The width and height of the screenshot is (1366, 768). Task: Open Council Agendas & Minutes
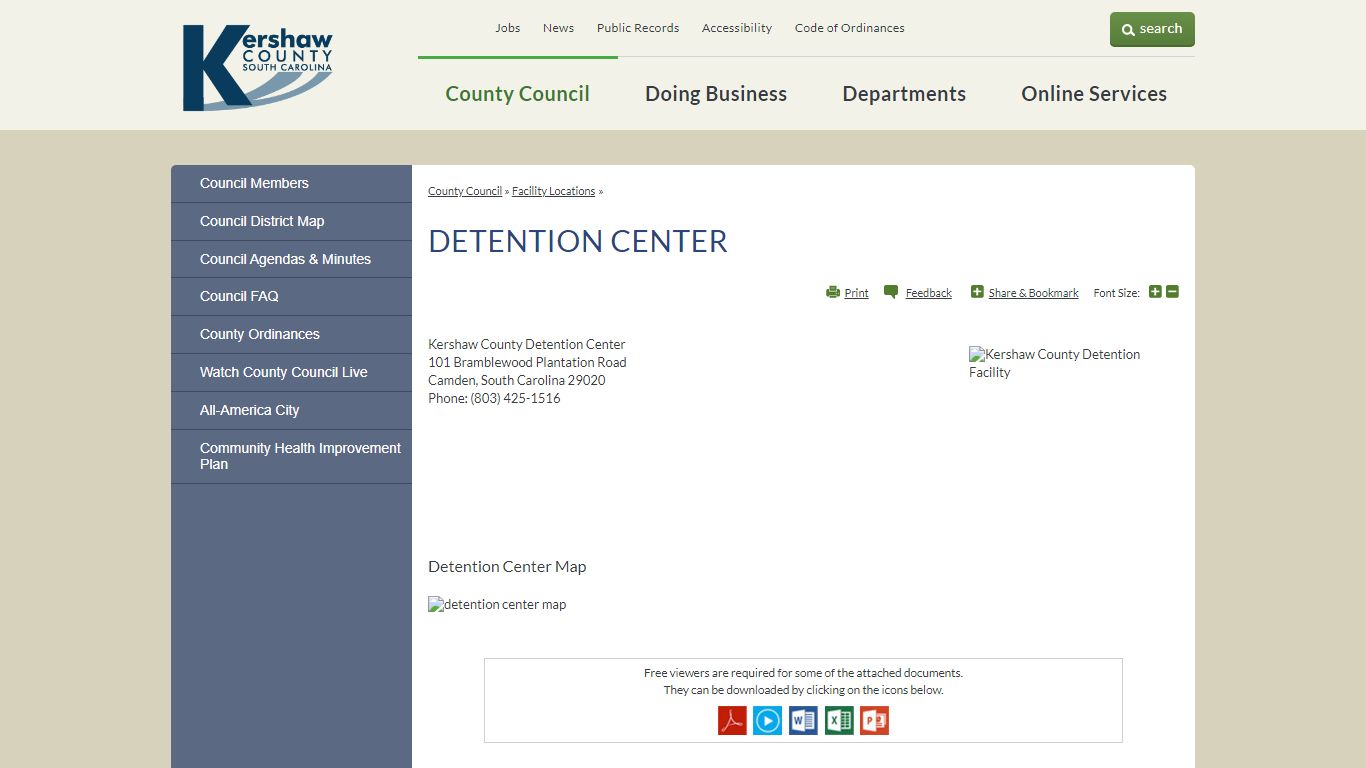291,259
